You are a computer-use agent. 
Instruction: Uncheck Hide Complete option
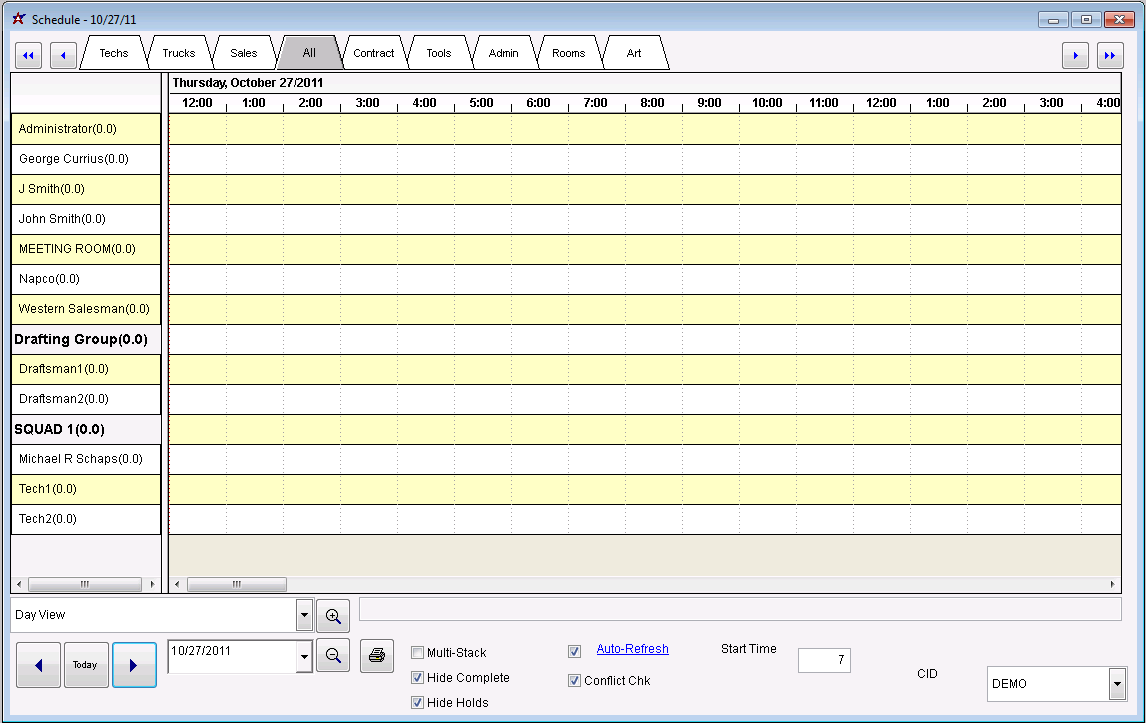[x=418, y=678]
